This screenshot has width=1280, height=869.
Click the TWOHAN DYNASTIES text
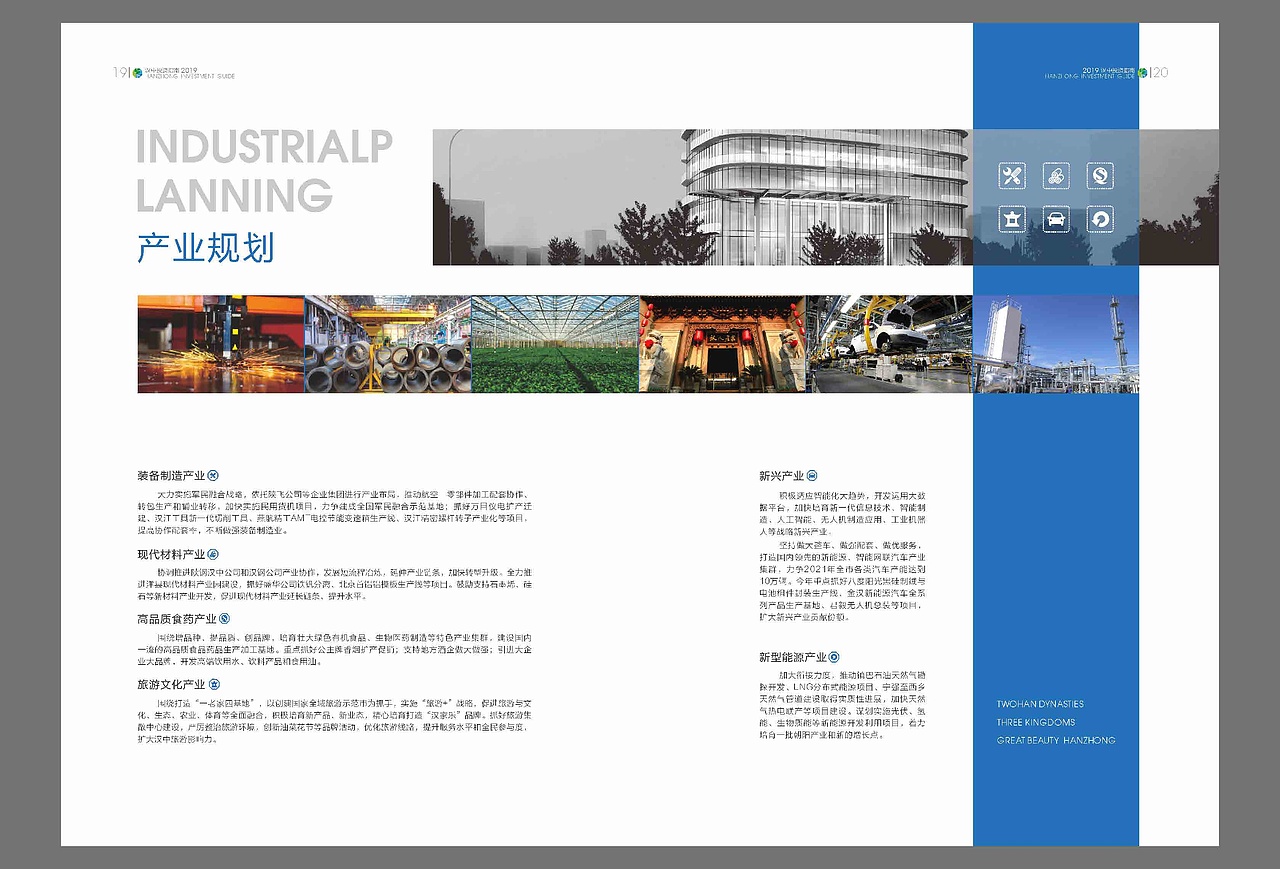1040,704
